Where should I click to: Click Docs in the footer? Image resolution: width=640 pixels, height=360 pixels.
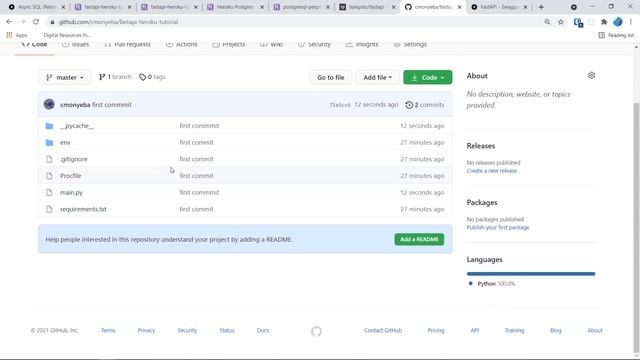263,331
